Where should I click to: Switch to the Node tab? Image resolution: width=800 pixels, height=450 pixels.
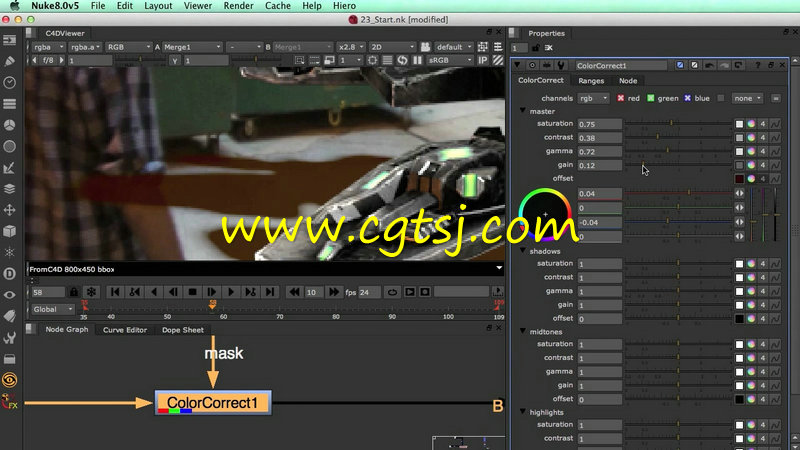(x=628, y=81)
